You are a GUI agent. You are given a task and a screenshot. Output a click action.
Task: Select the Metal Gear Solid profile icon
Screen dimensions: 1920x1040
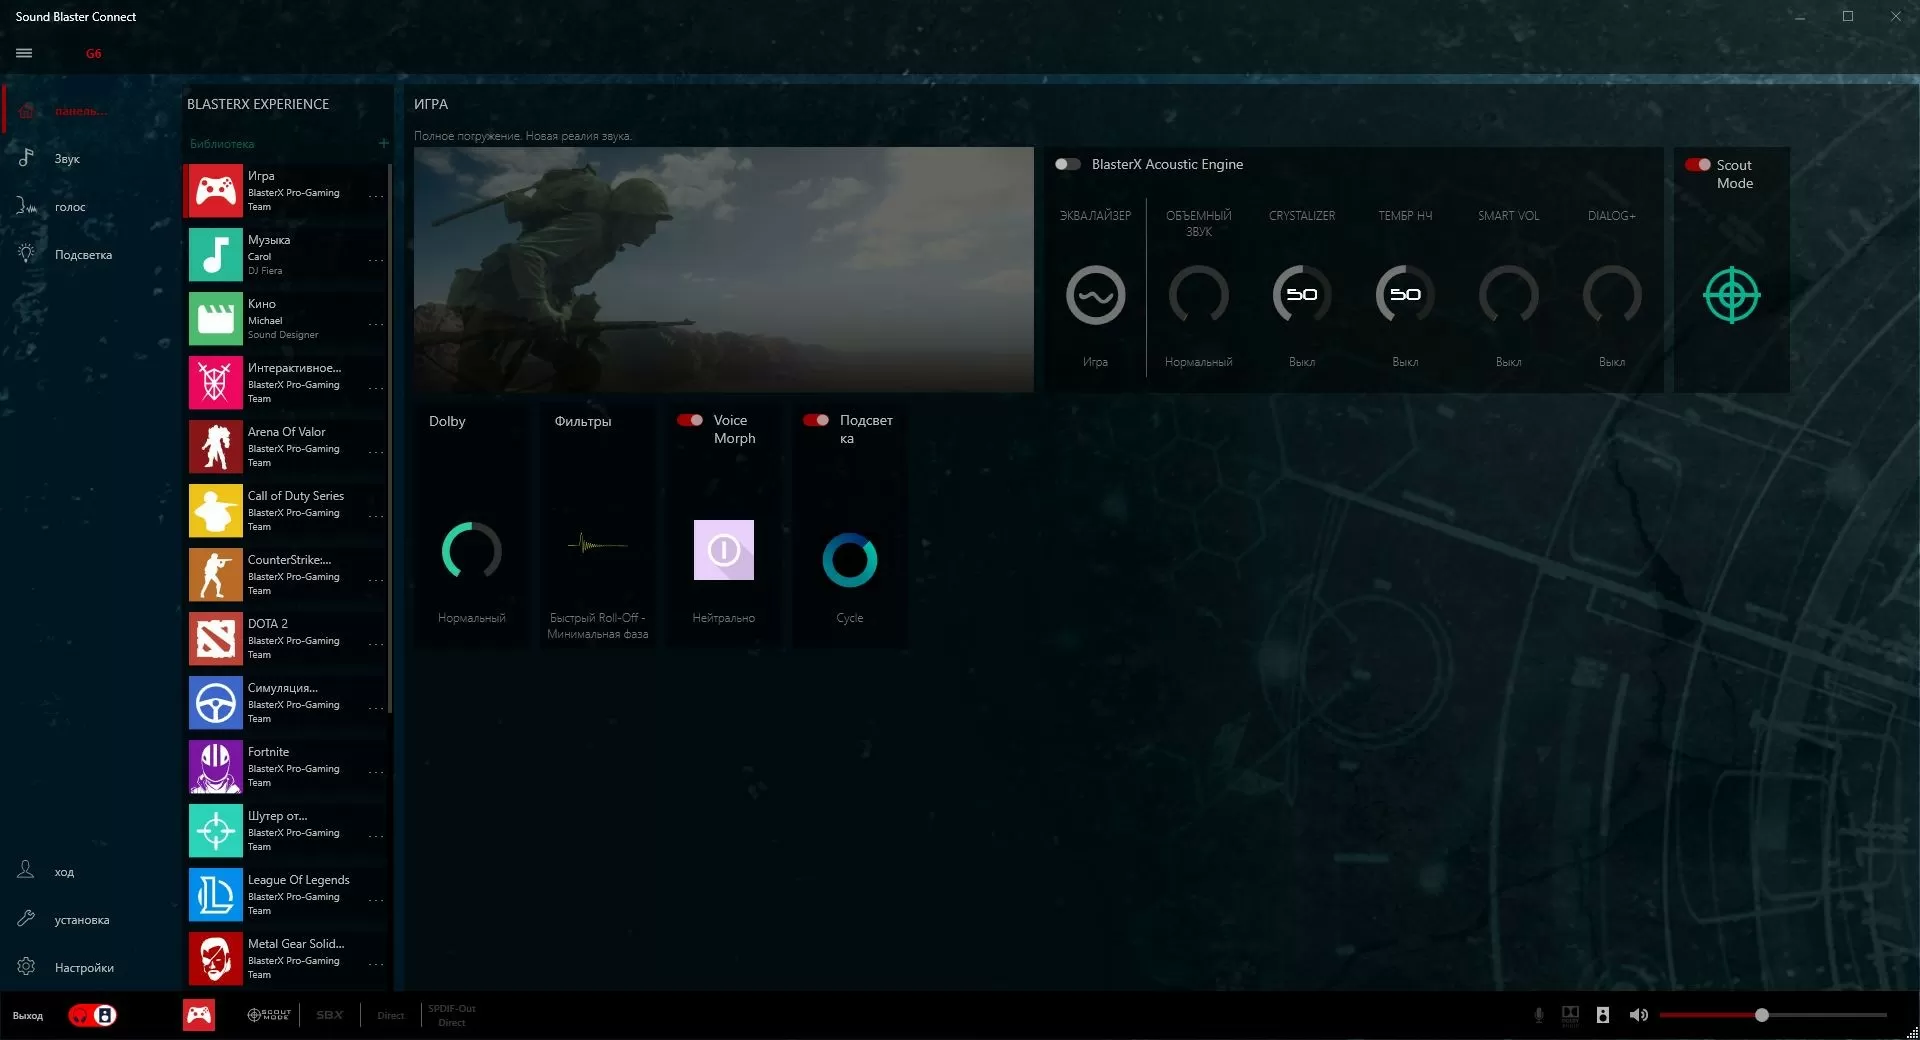[215, 958]
